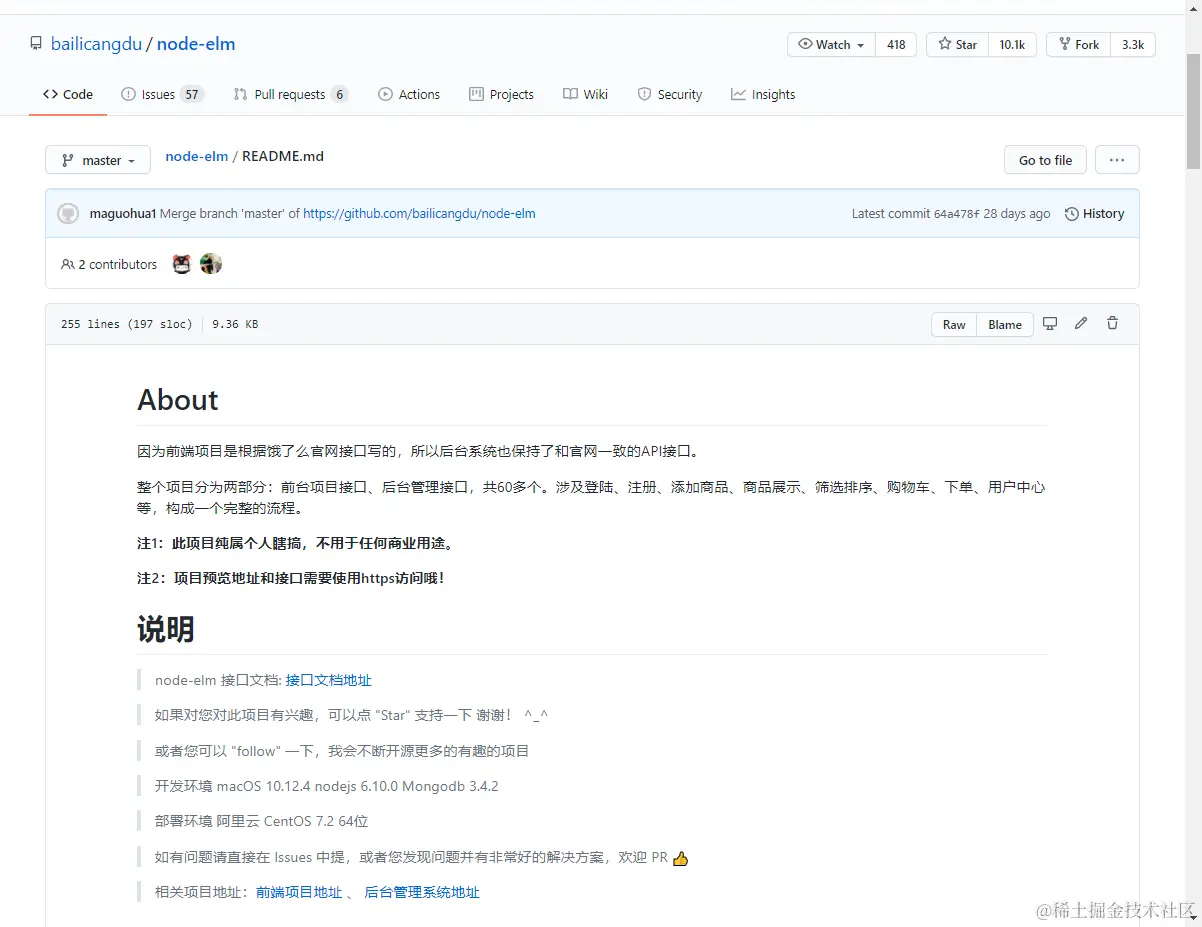Viewport: 1202px width, 927px height.
Task: Expand the master branch dropdown
Action: point(98,160)
